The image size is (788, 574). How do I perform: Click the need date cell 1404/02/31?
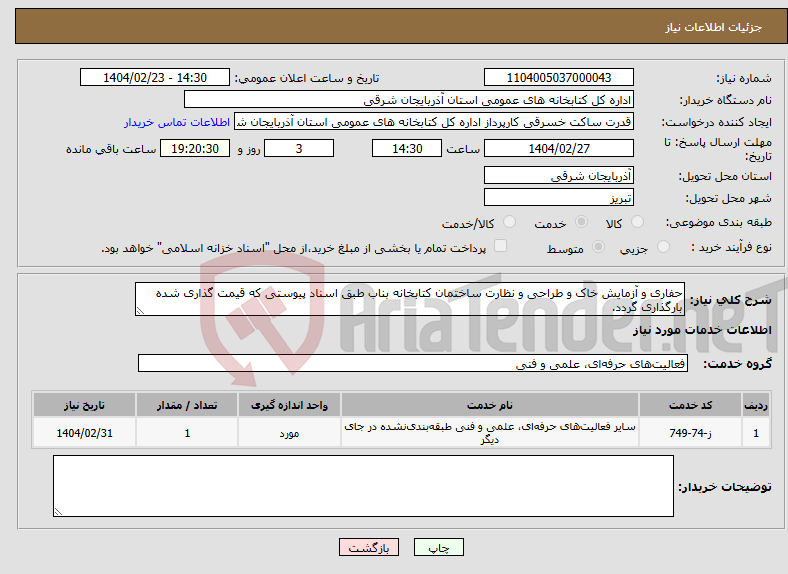(84, 433)
